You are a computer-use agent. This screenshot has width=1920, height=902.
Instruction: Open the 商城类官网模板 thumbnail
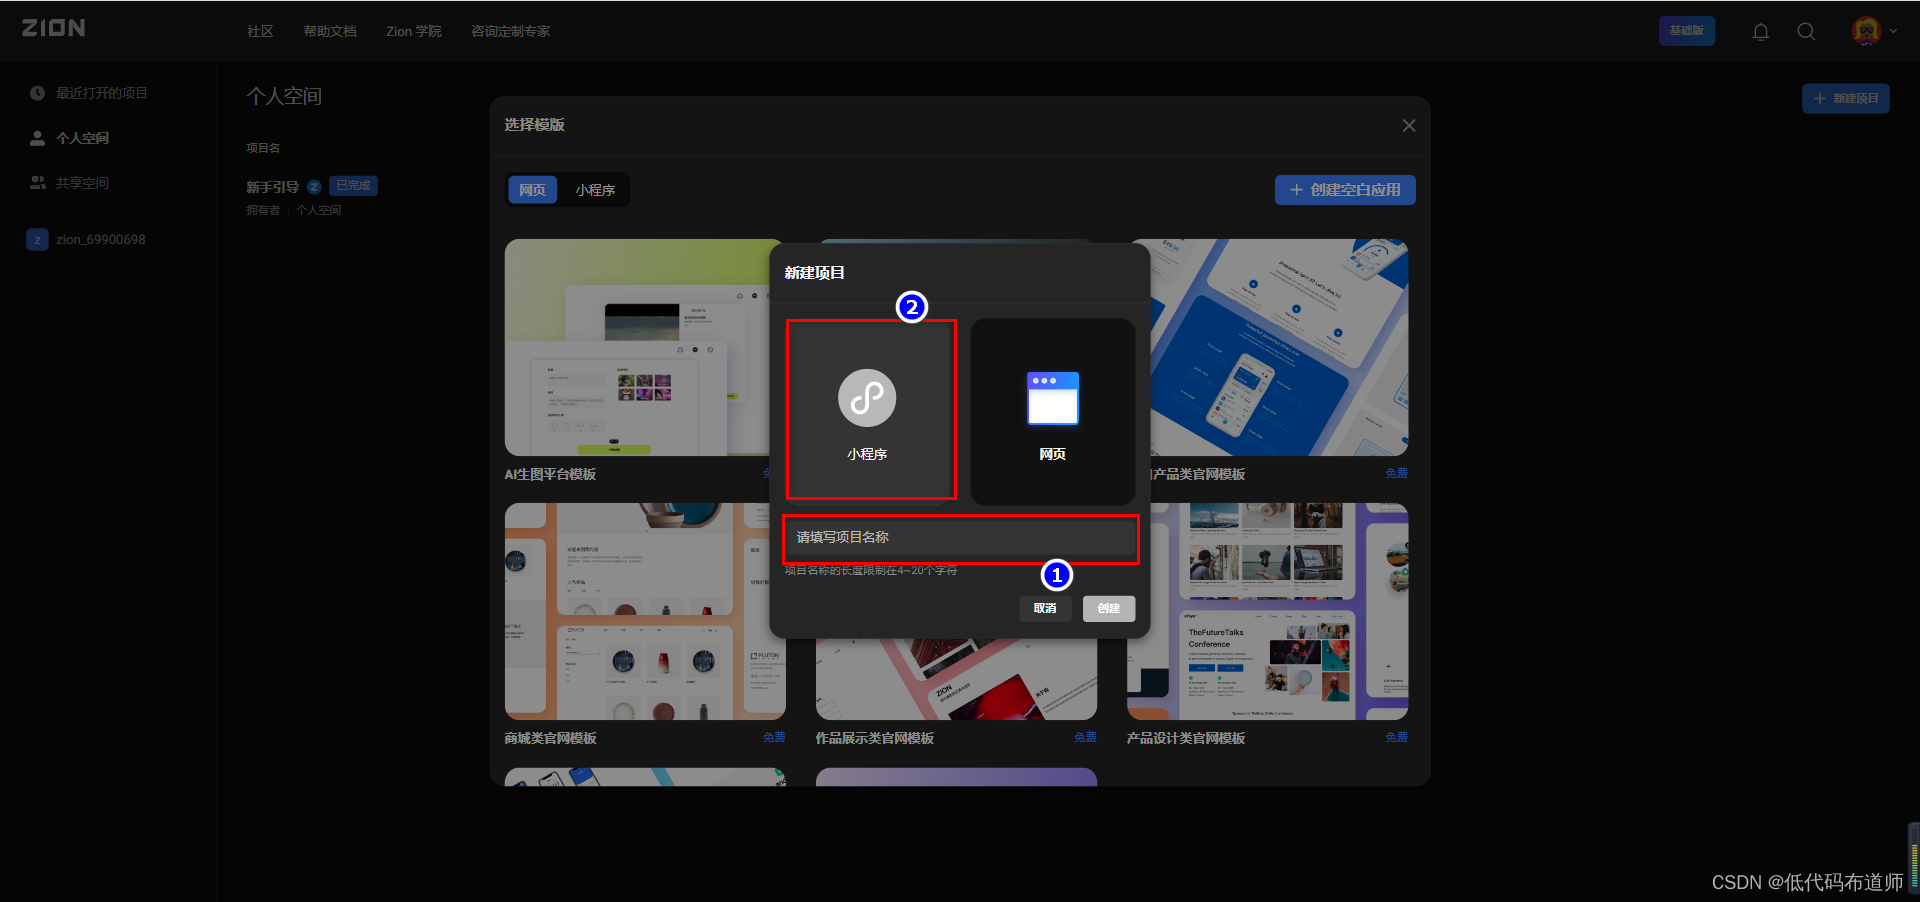point(645,611)
